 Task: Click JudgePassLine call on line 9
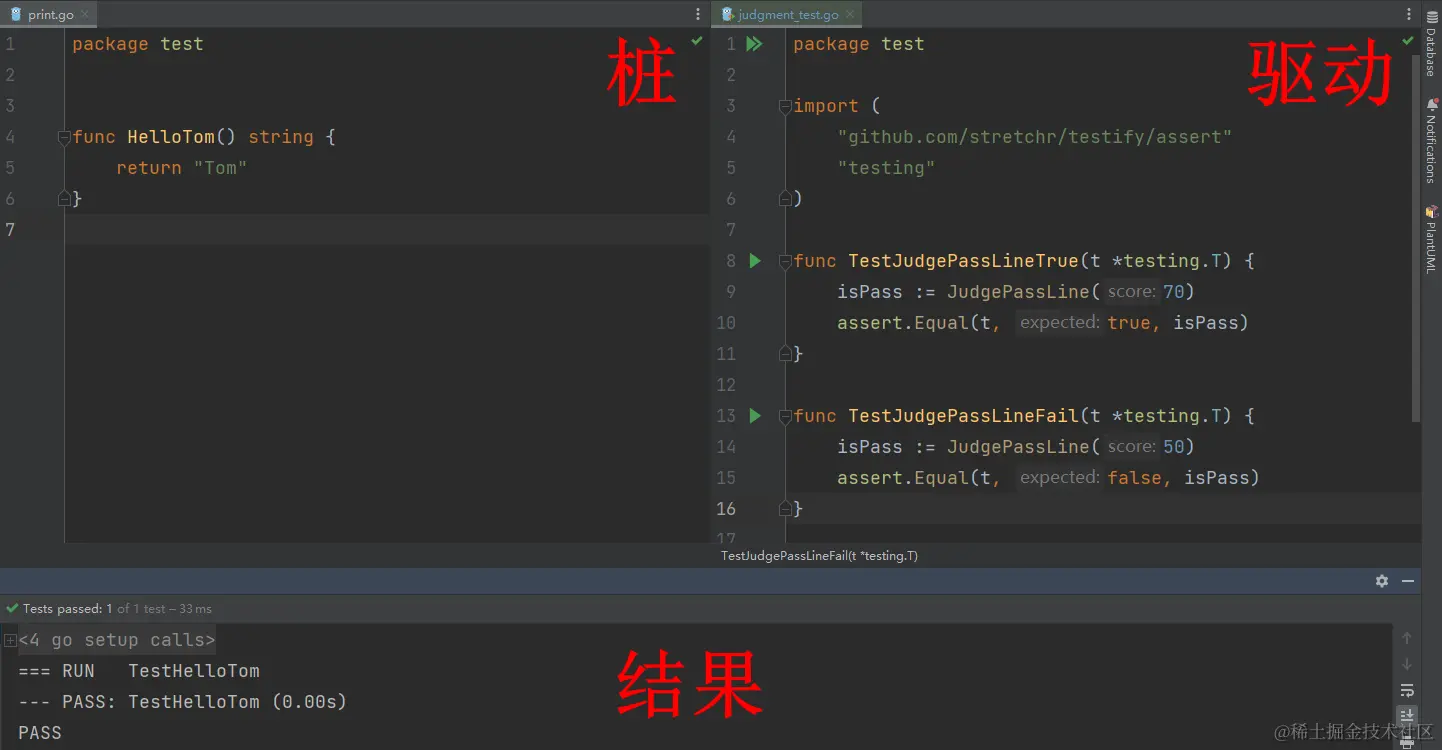[x=1018, y=292]
